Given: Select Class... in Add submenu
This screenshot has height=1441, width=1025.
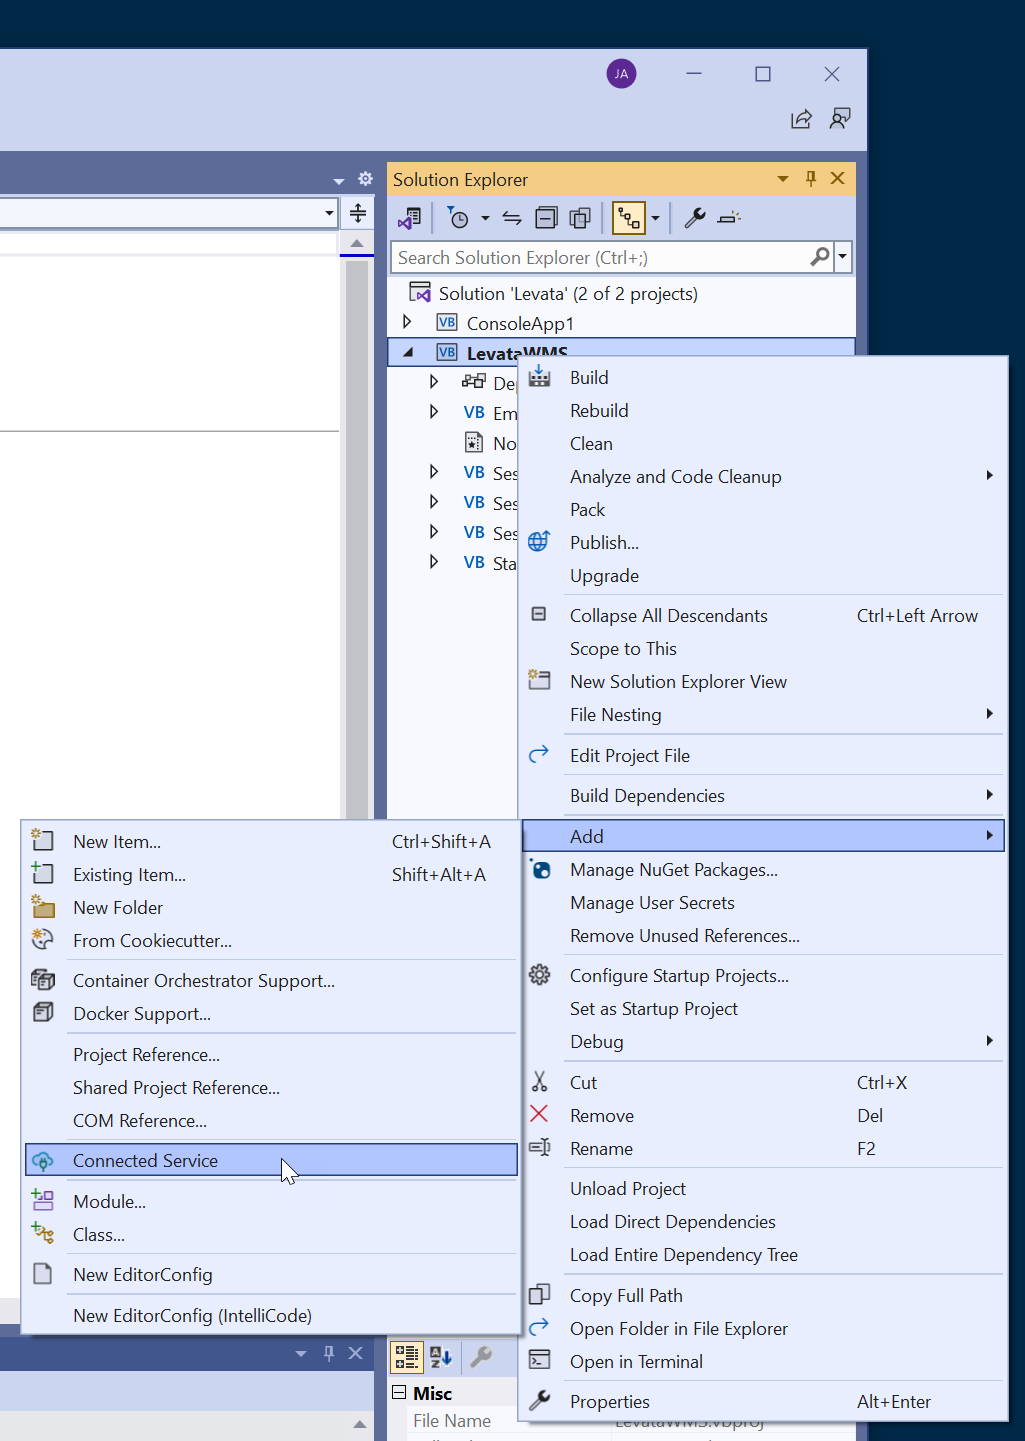Looking at the screenshot, I should (271, 1234).
